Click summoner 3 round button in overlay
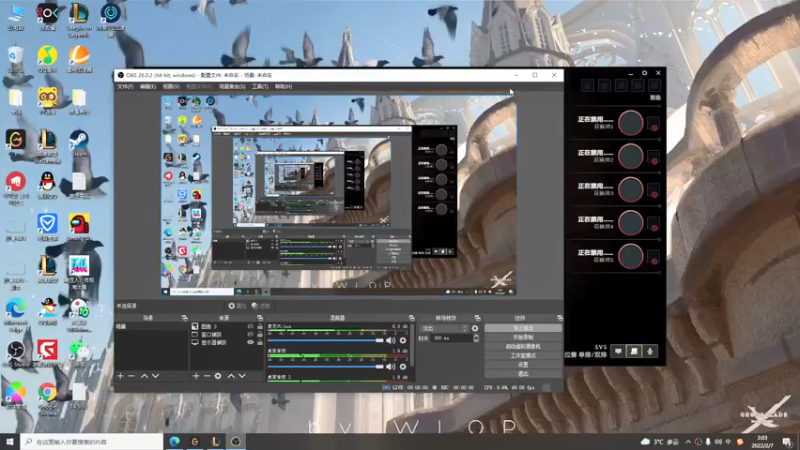 (x=631, y=189)
